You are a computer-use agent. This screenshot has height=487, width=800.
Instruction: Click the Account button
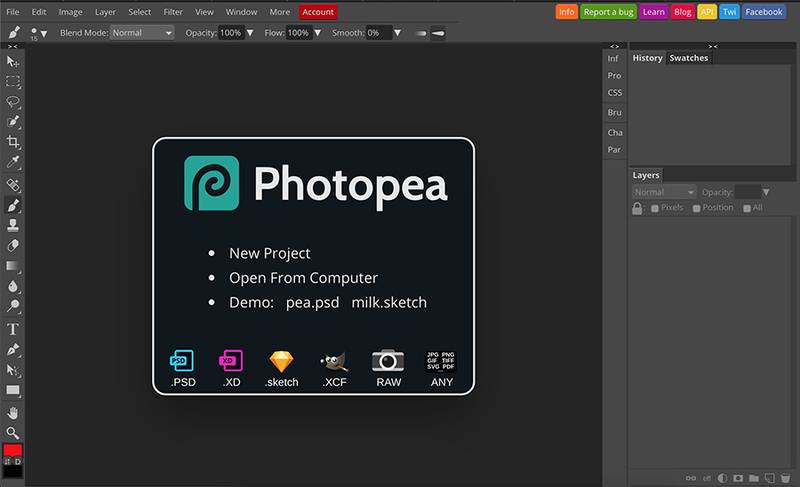tap(318, 12)
